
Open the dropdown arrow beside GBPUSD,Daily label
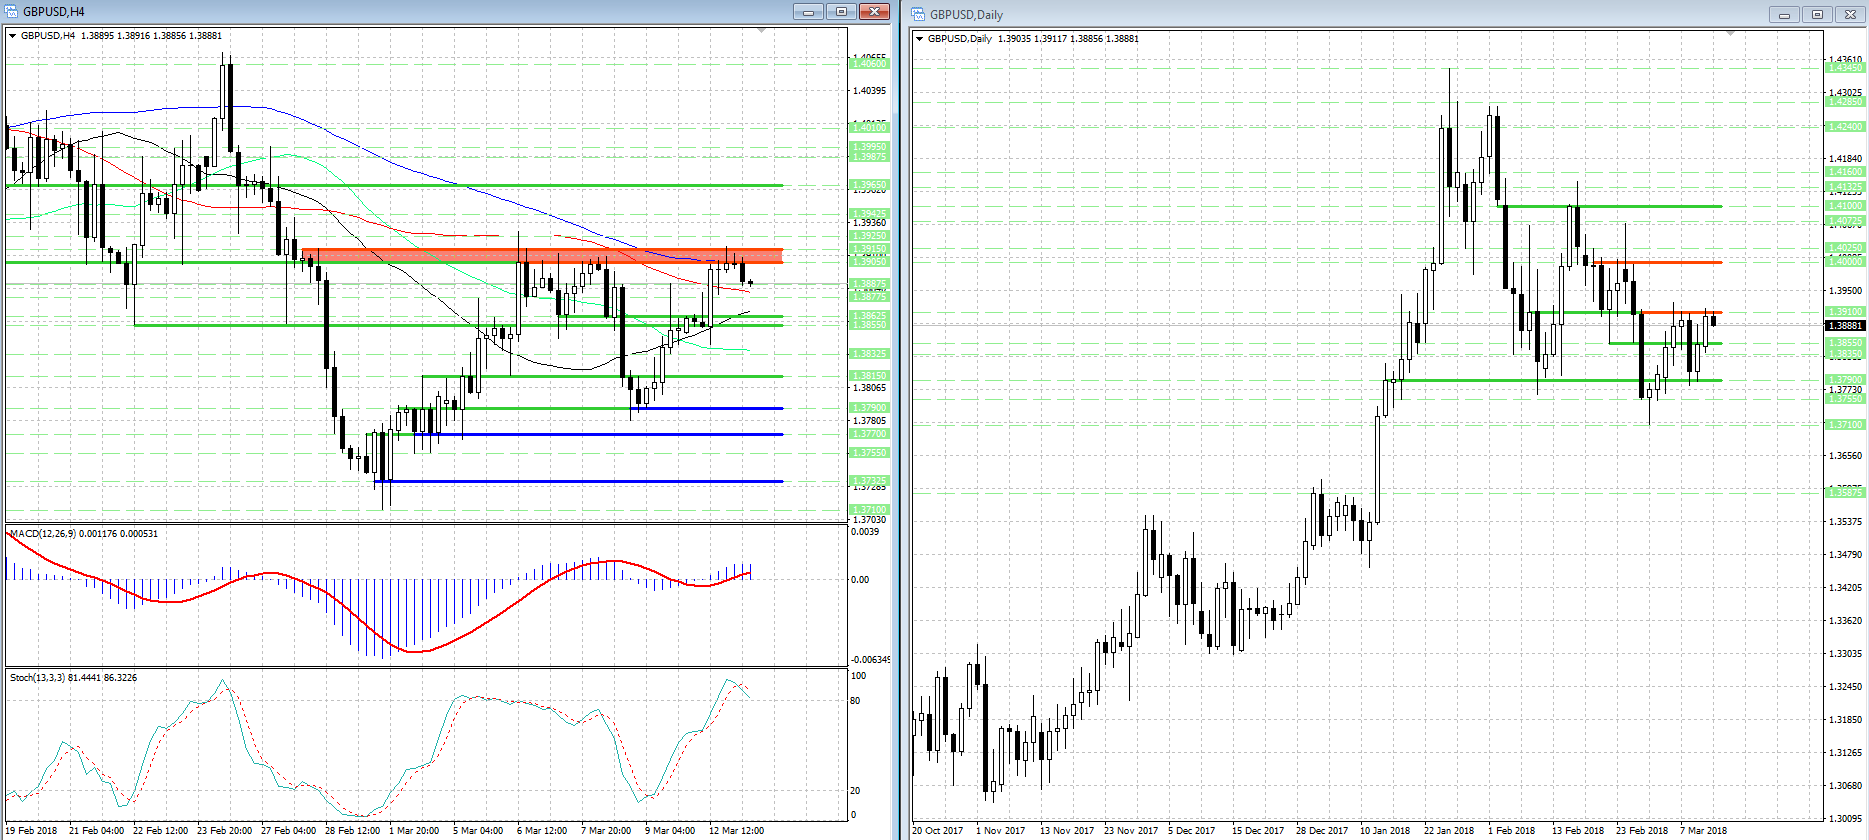coord(920,39)
